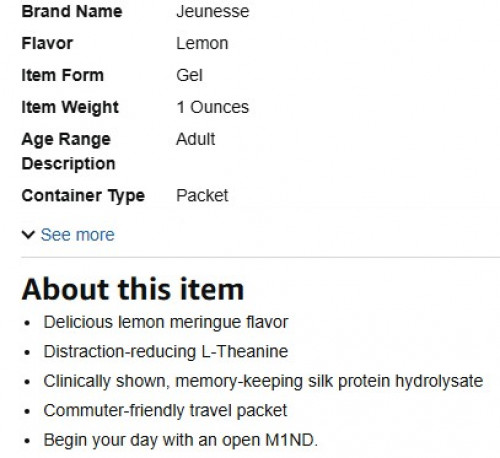Expand the See more chevron arrow
This screenshot has height=458, width=500.
point(28,235)
